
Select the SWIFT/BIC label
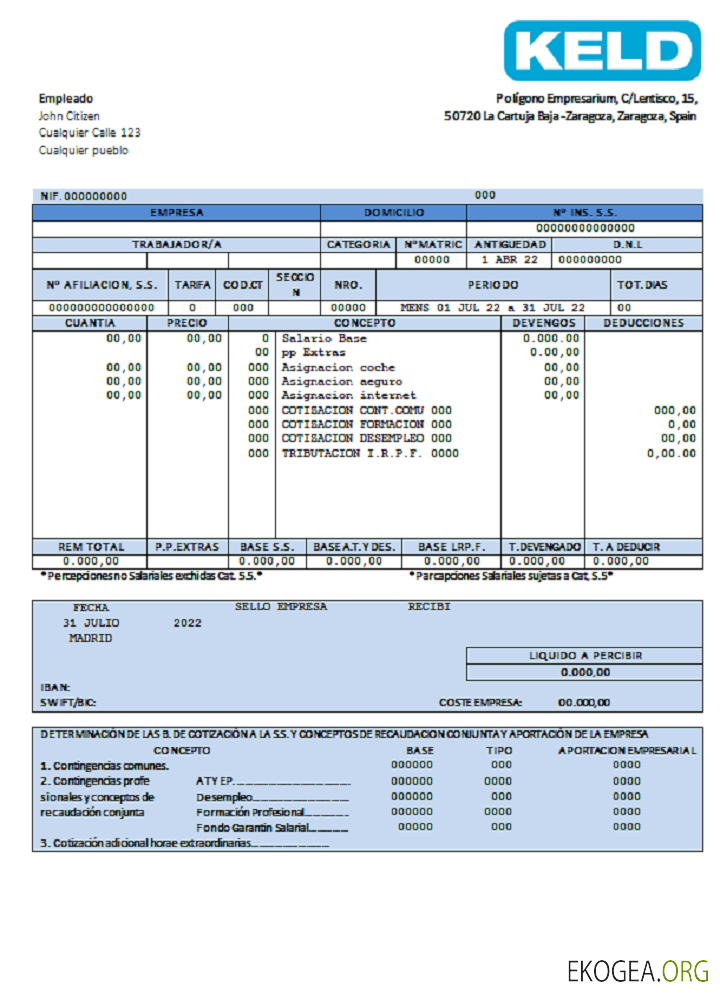click(68, 703)
